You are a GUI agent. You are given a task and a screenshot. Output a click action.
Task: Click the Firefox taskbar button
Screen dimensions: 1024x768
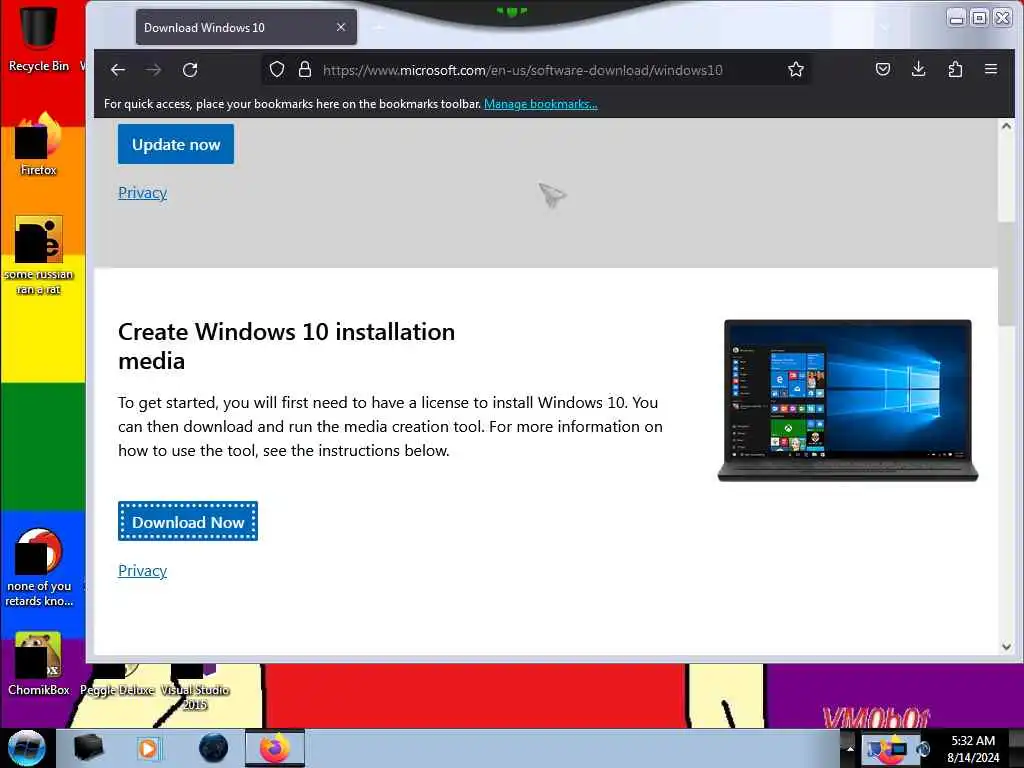(275, 748)
